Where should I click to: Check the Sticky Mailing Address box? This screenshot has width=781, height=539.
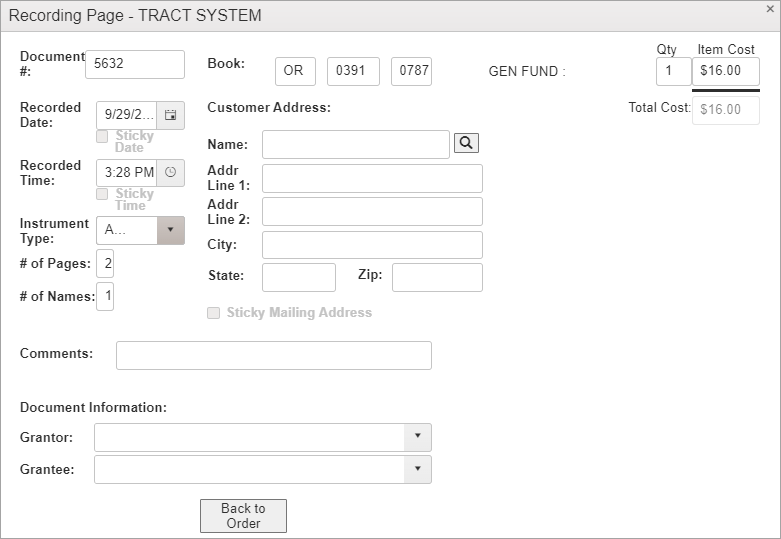coord(213,313)
